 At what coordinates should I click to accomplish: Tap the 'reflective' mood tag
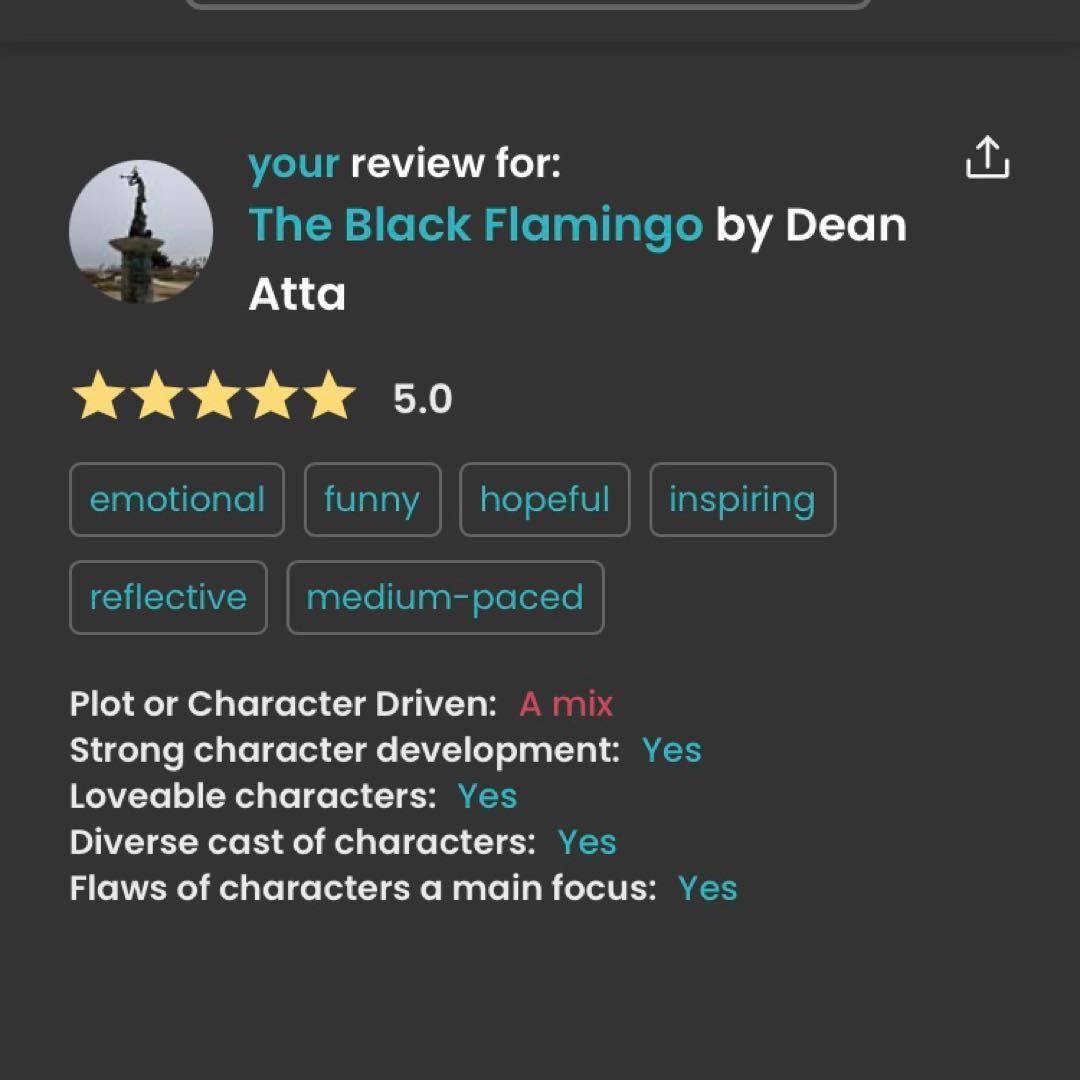click(168, 597)
